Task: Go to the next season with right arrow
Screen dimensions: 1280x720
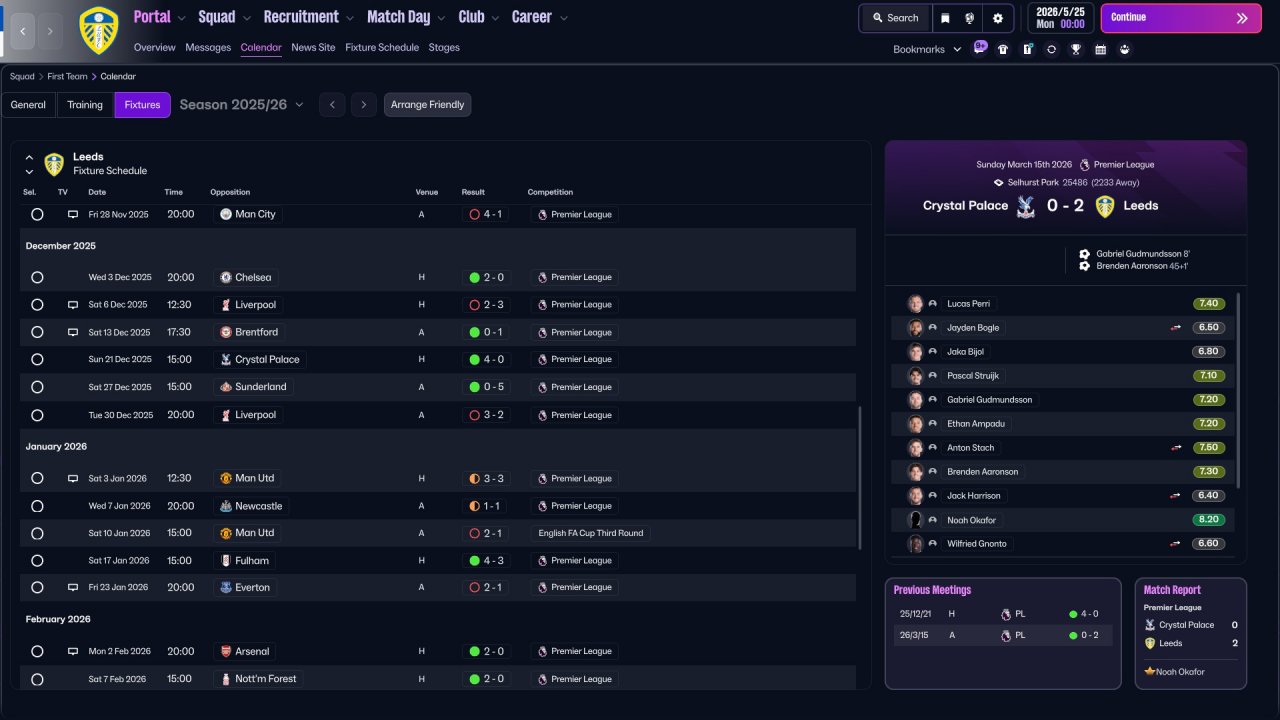Action: pyautogui.click(x=364, y=105)
